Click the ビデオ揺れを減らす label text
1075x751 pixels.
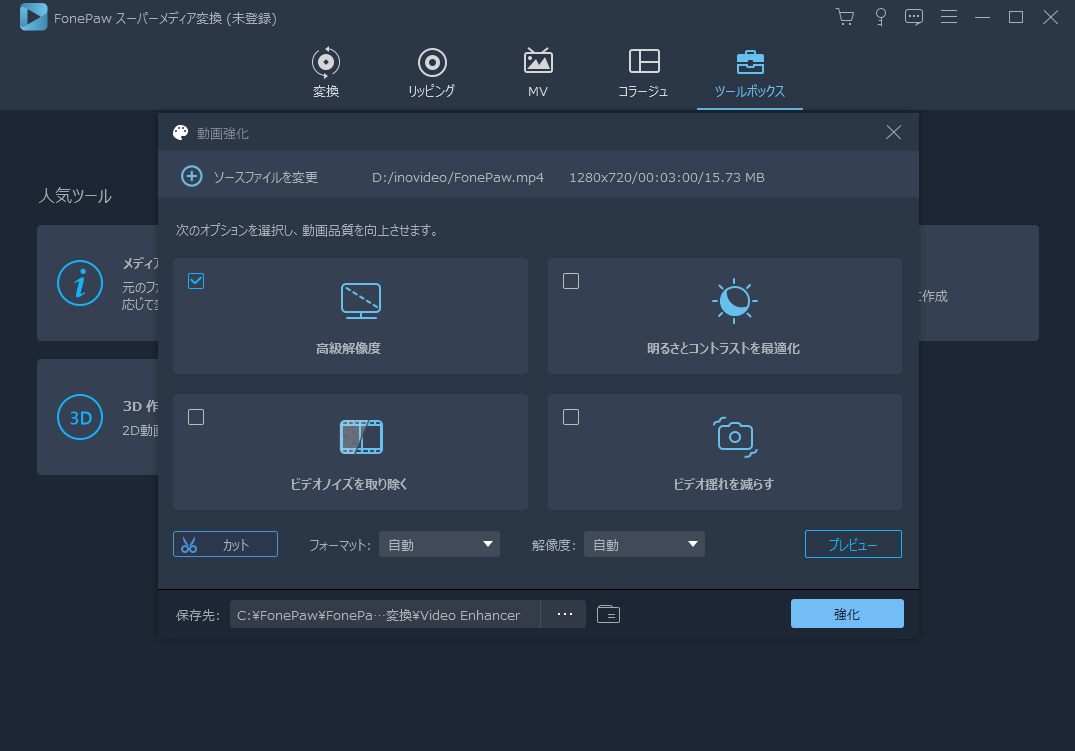724,484
